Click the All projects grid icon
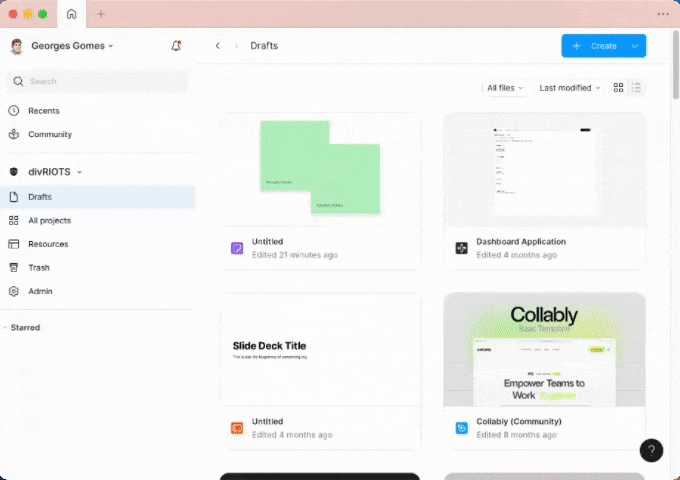Screen dimensions: 680x480 point(14,220)
